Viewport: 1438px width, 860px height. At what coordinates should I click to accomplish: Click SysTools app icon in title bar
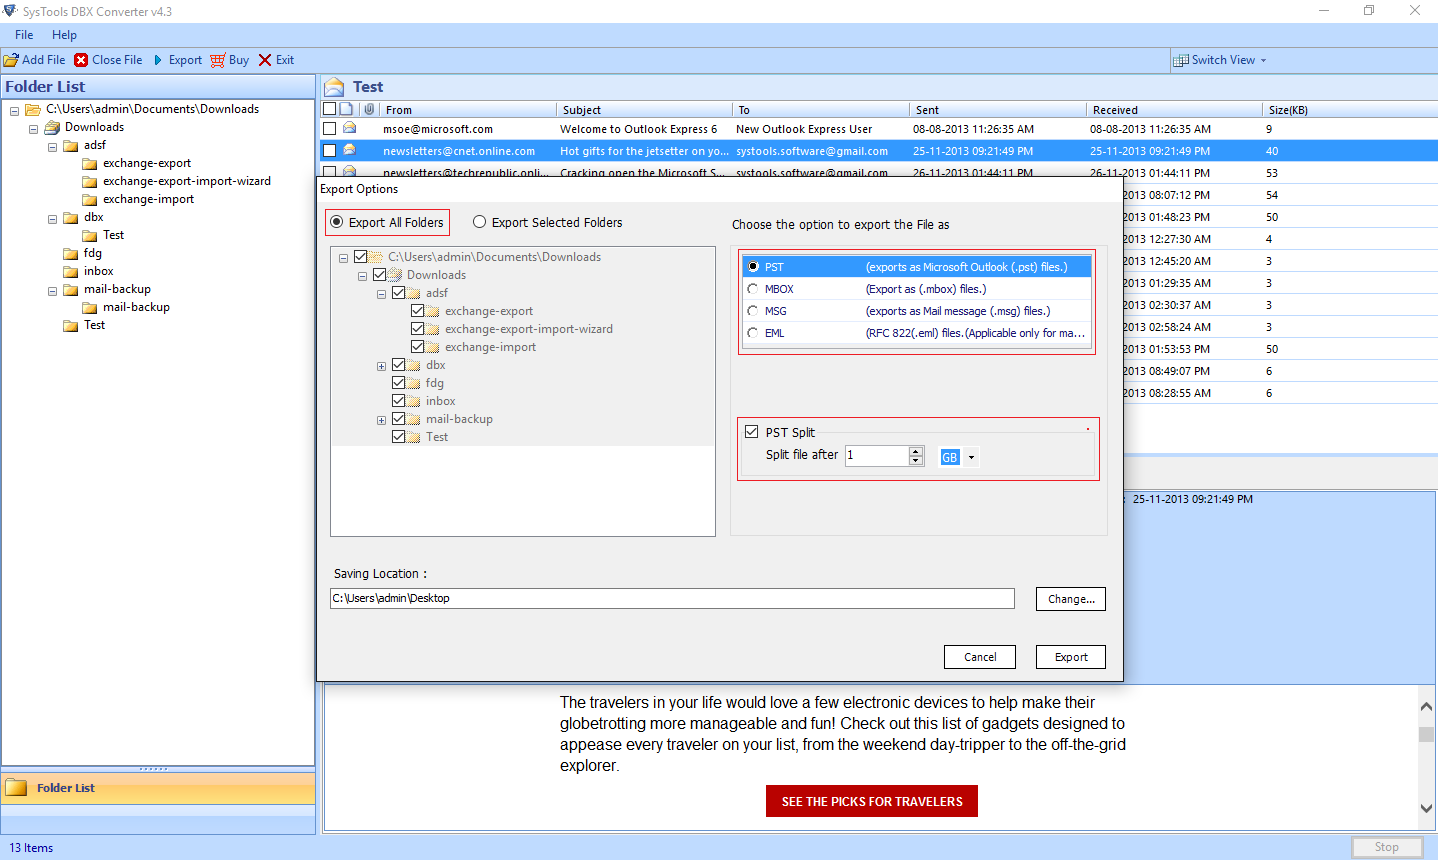coord(10,11)
